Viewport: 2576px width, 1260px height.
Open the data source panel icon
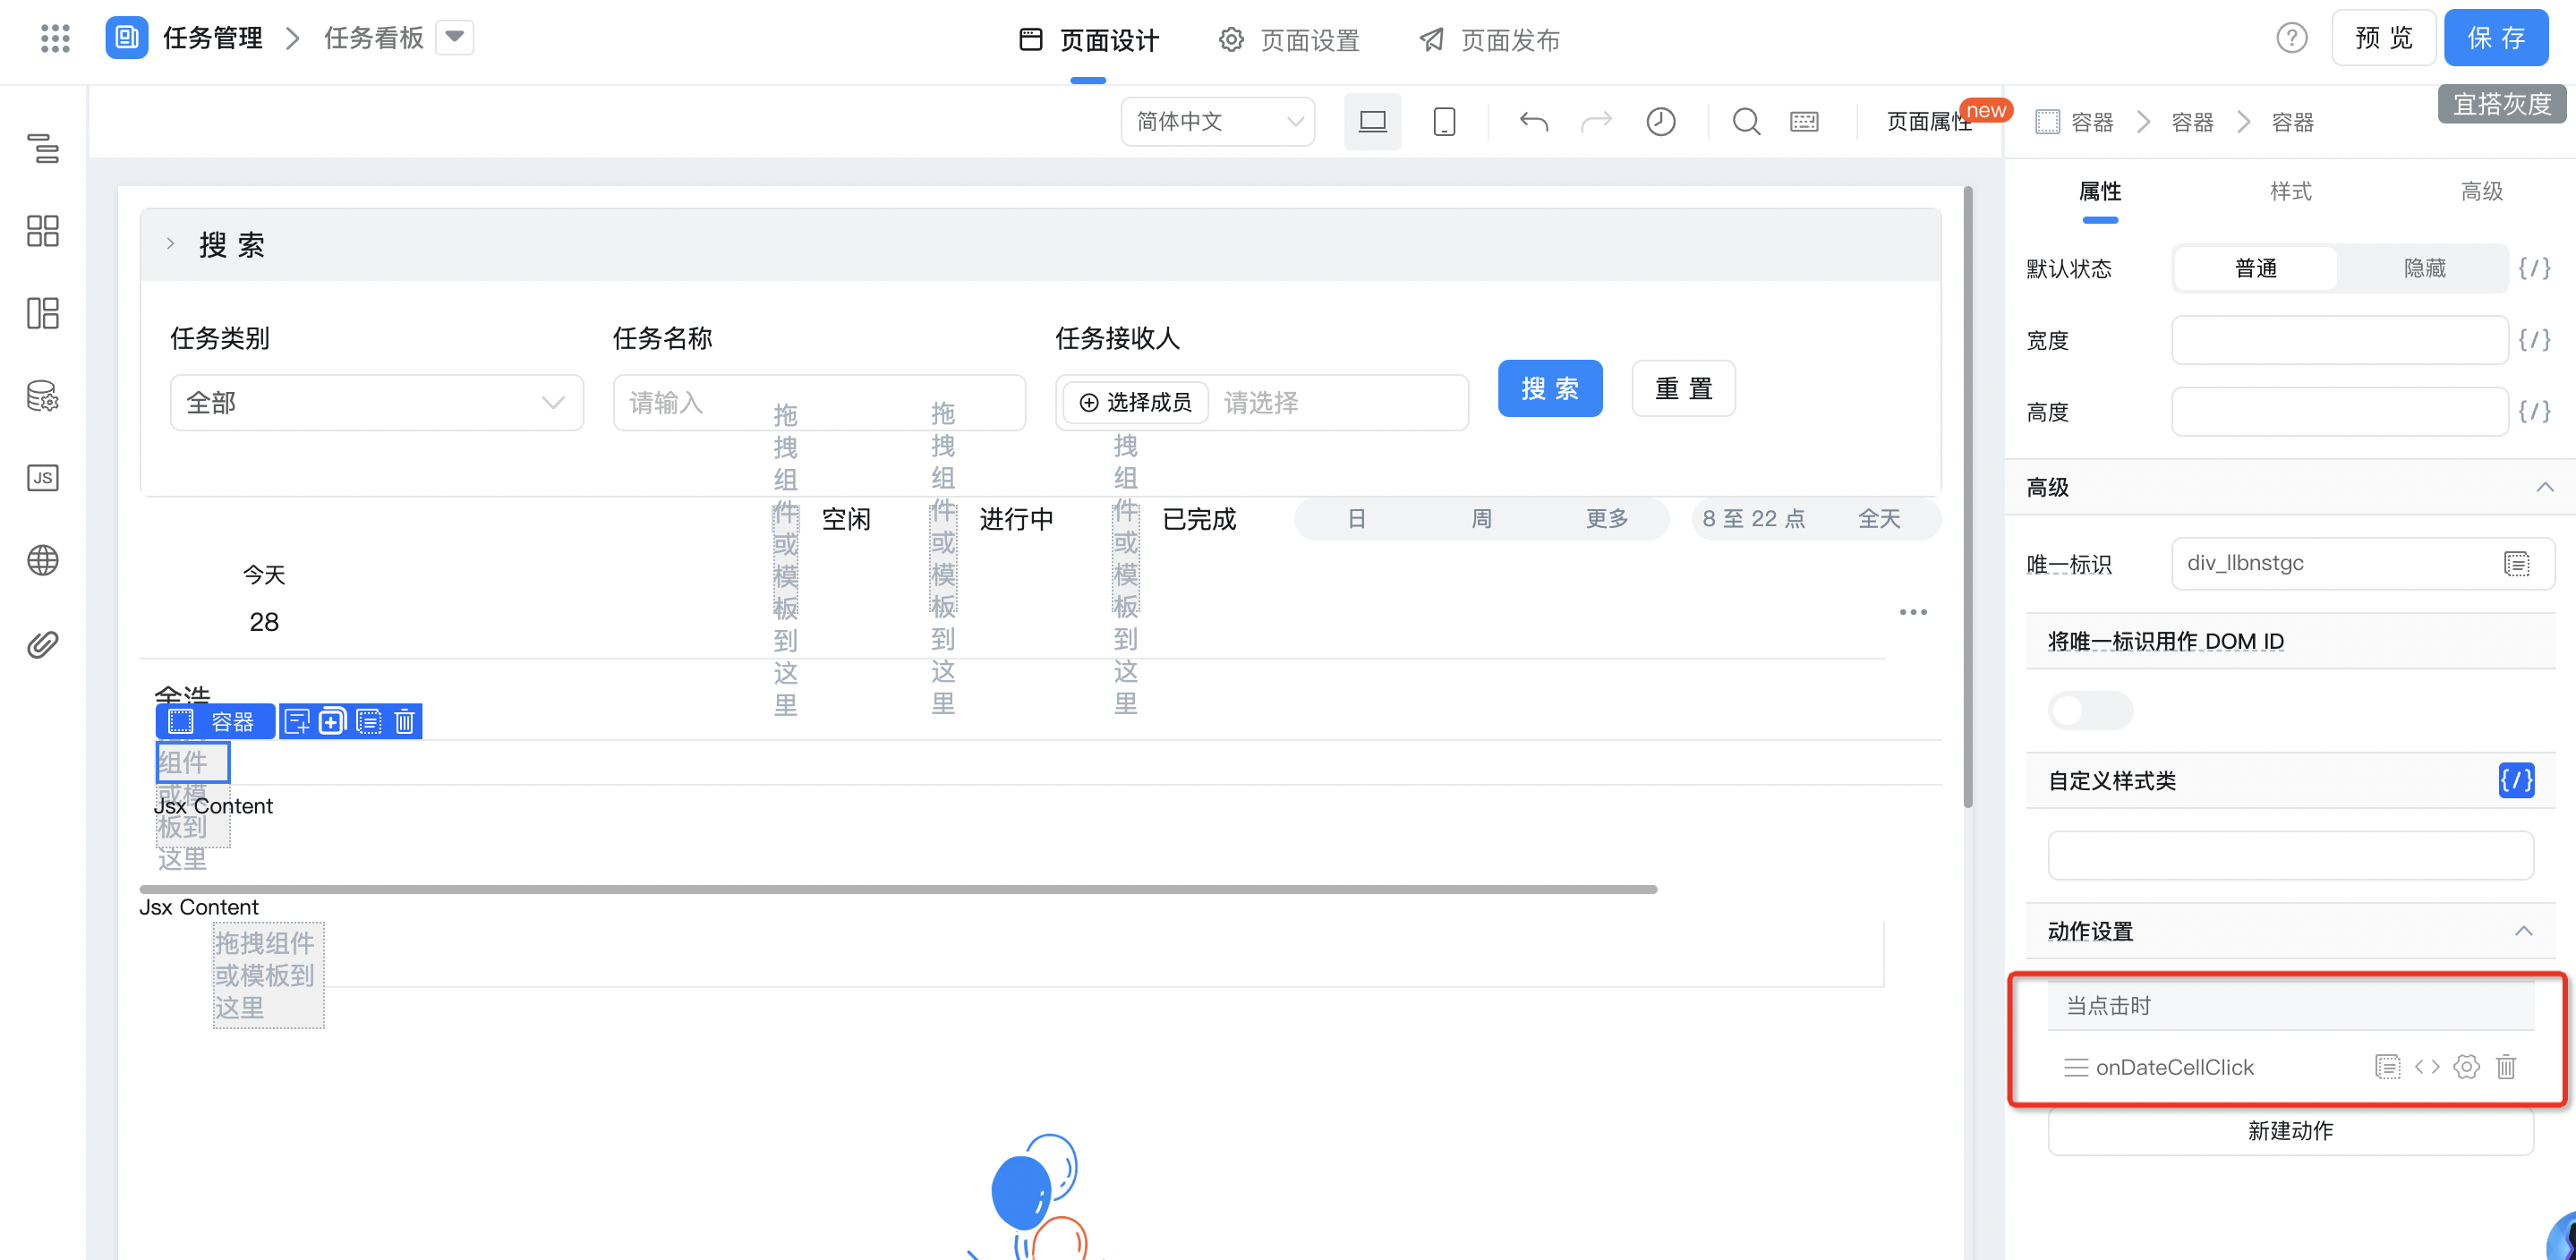coord(43,396)
